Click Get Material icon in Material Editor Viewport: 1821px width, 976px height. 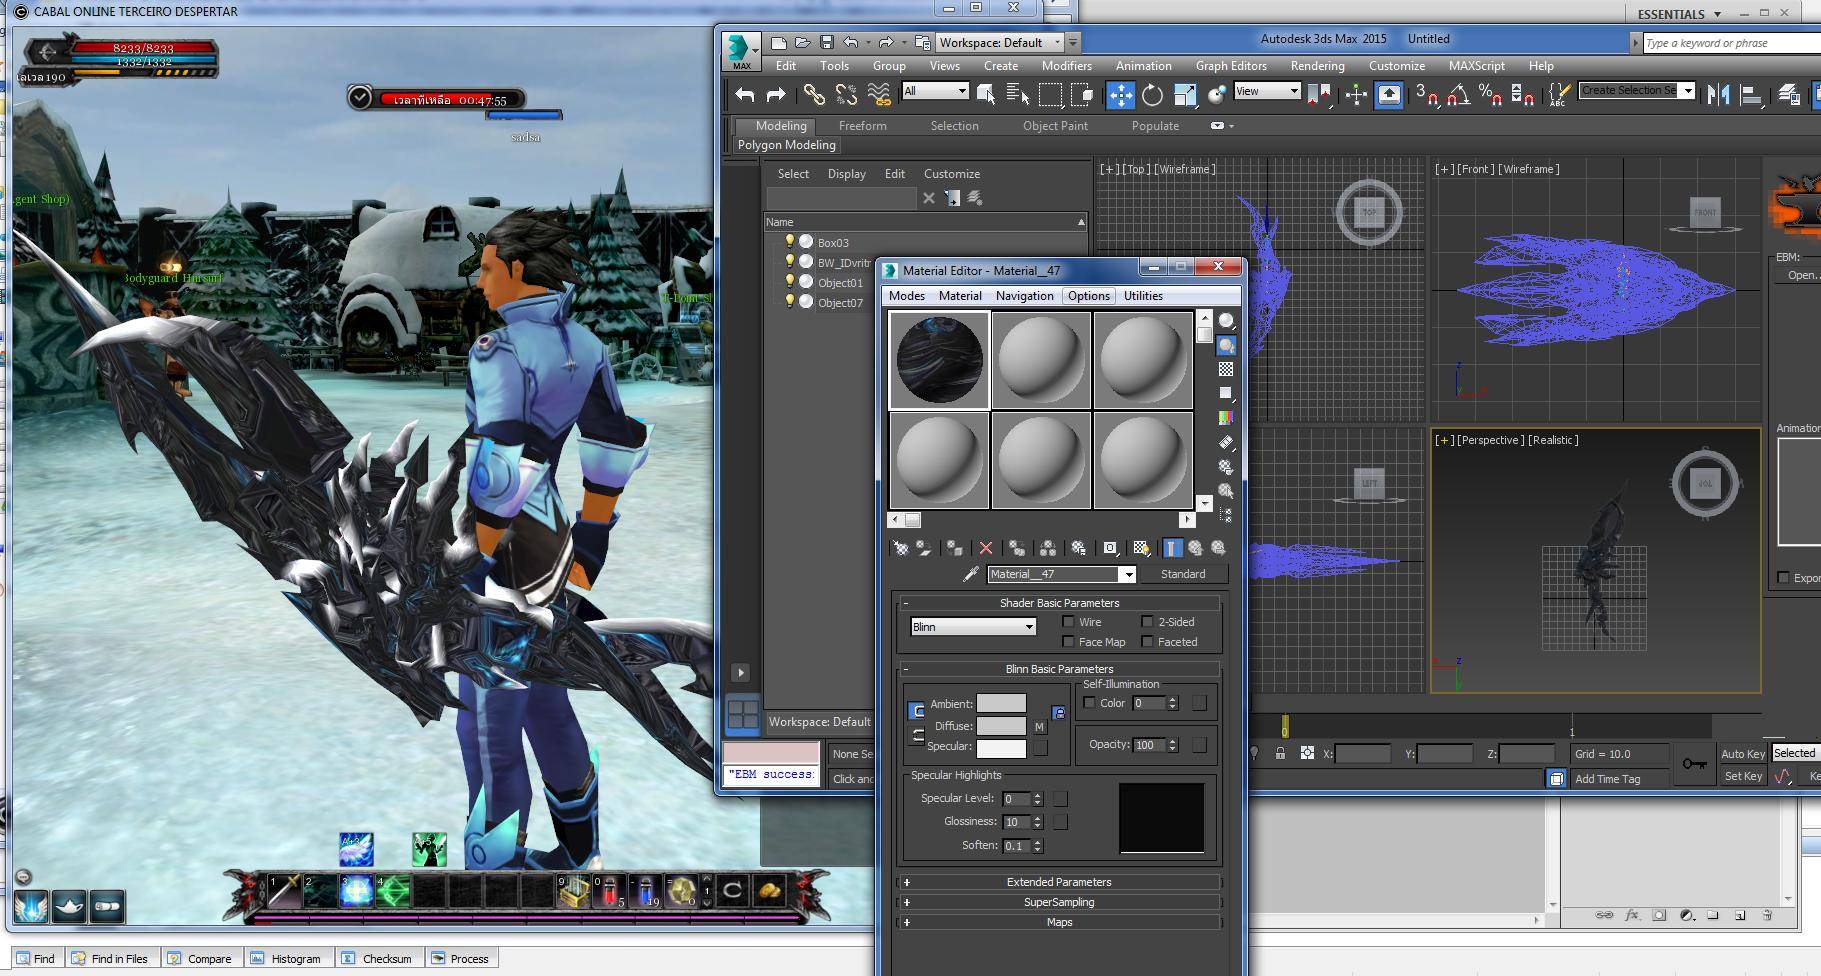point(900,548)
